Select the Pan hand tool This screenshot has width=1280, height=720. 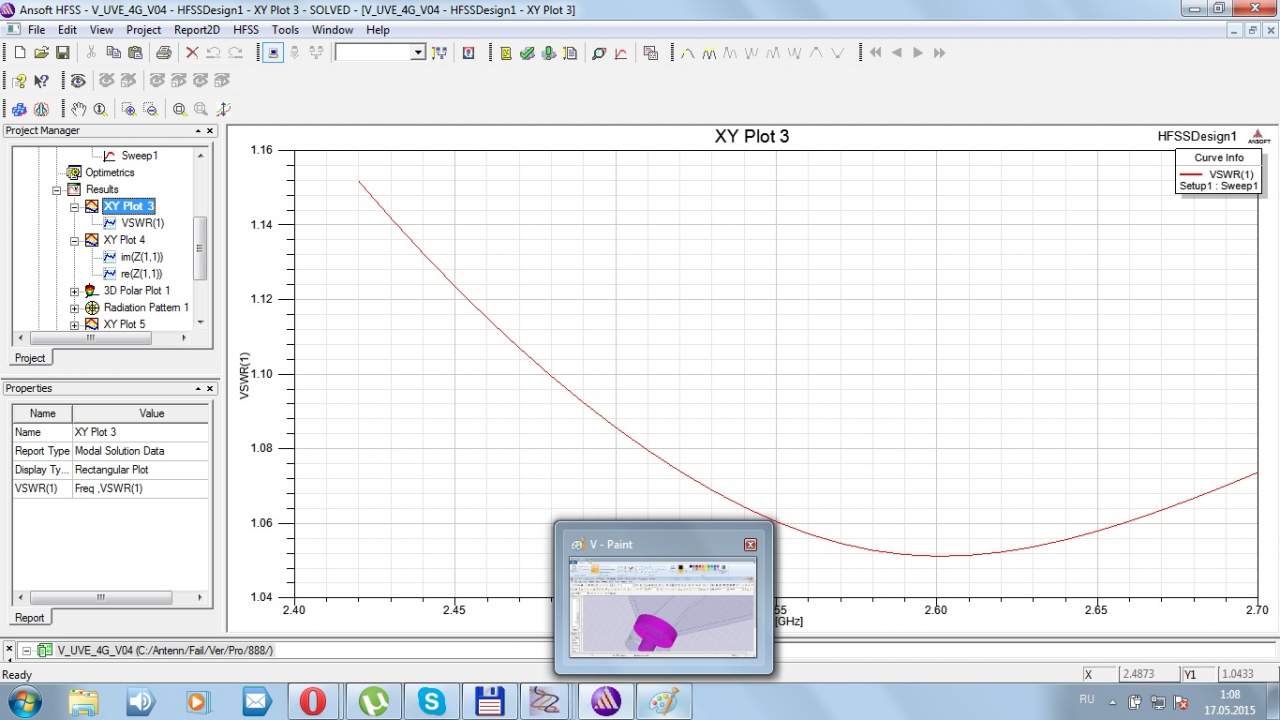coord(78,109)
